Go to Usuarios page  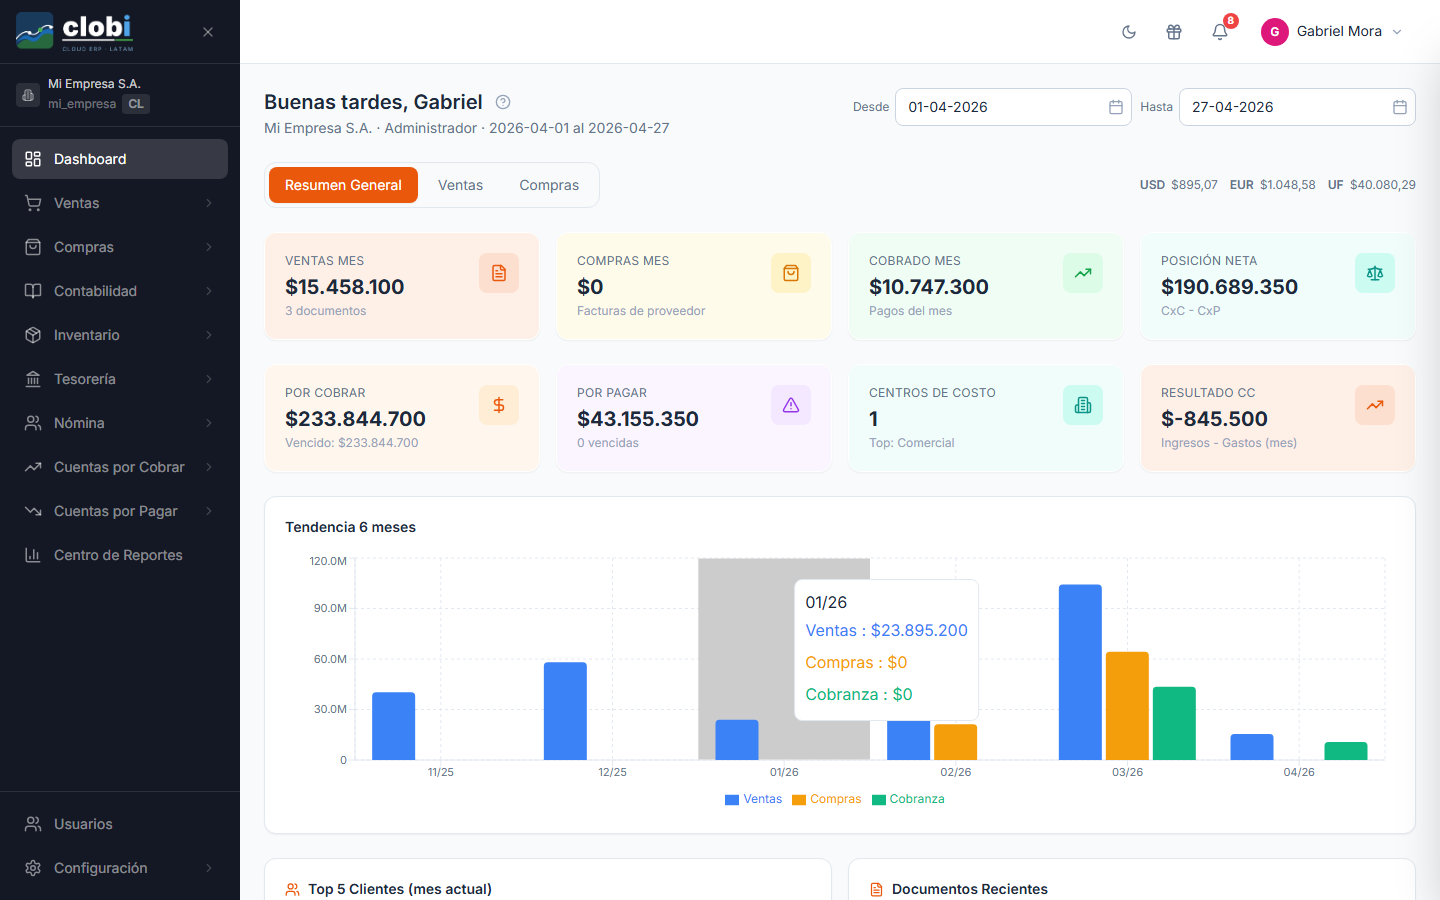[120, 824]
